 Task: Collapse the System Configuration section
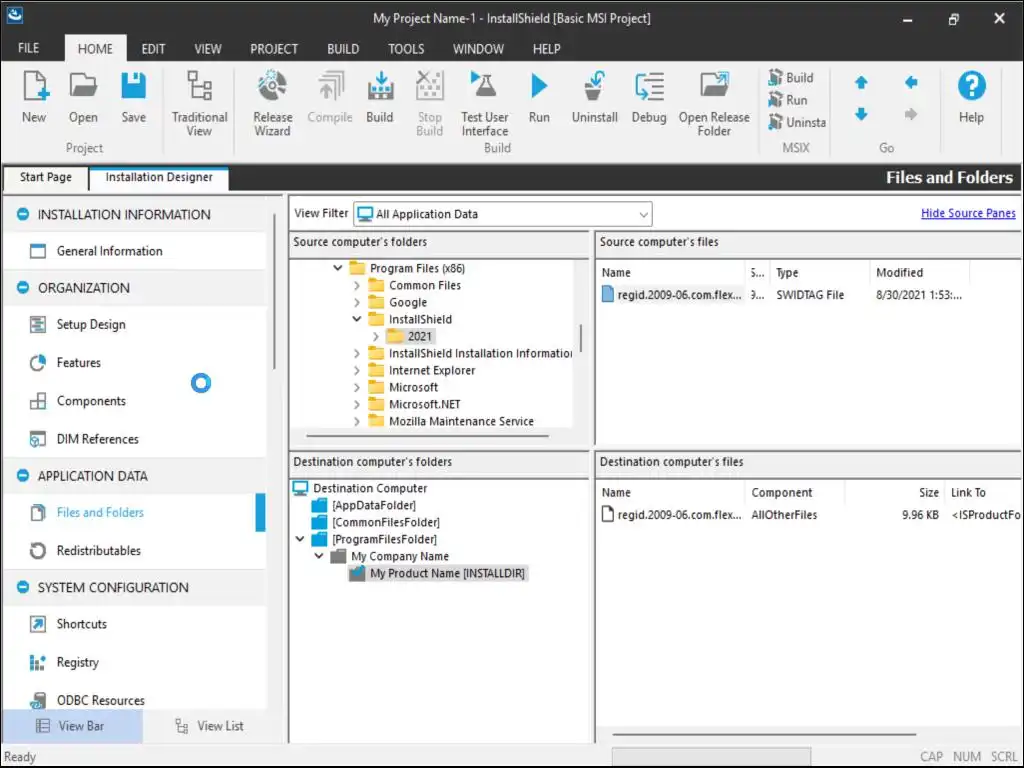[x=23, y=587]
